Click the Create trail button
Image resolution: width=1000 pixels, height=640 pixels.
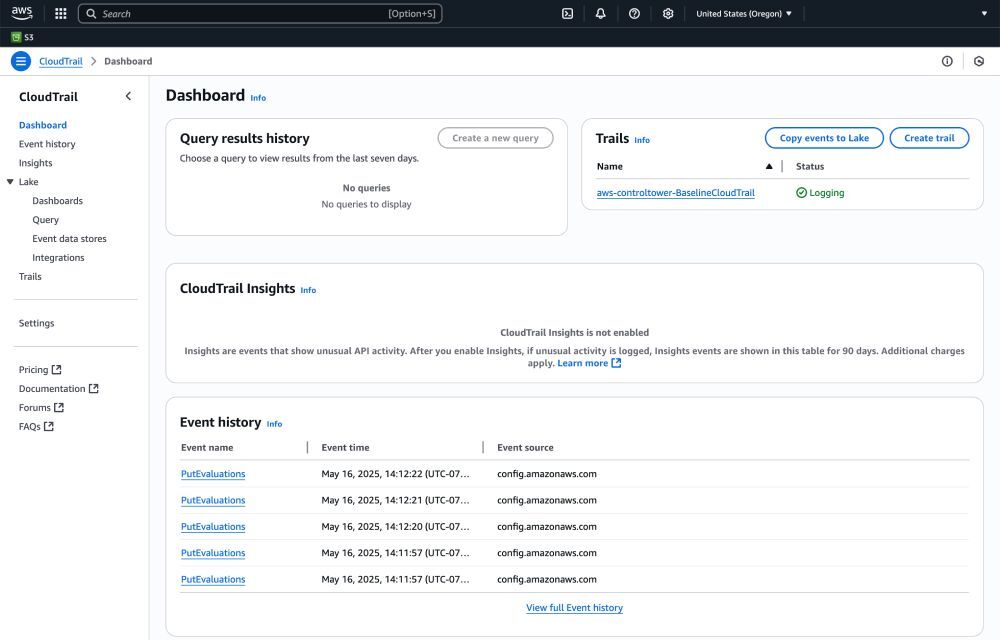[929, 137]
